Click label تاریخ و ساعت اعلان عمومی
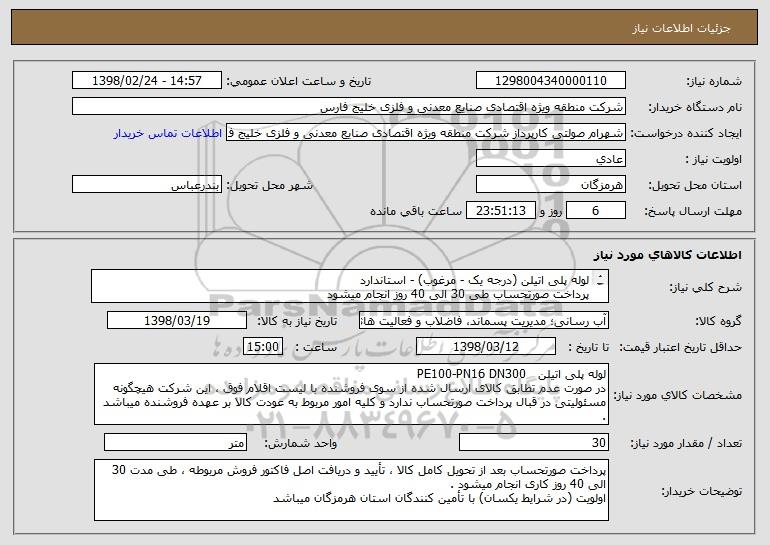770x545 pixels. tap(299, 82)
